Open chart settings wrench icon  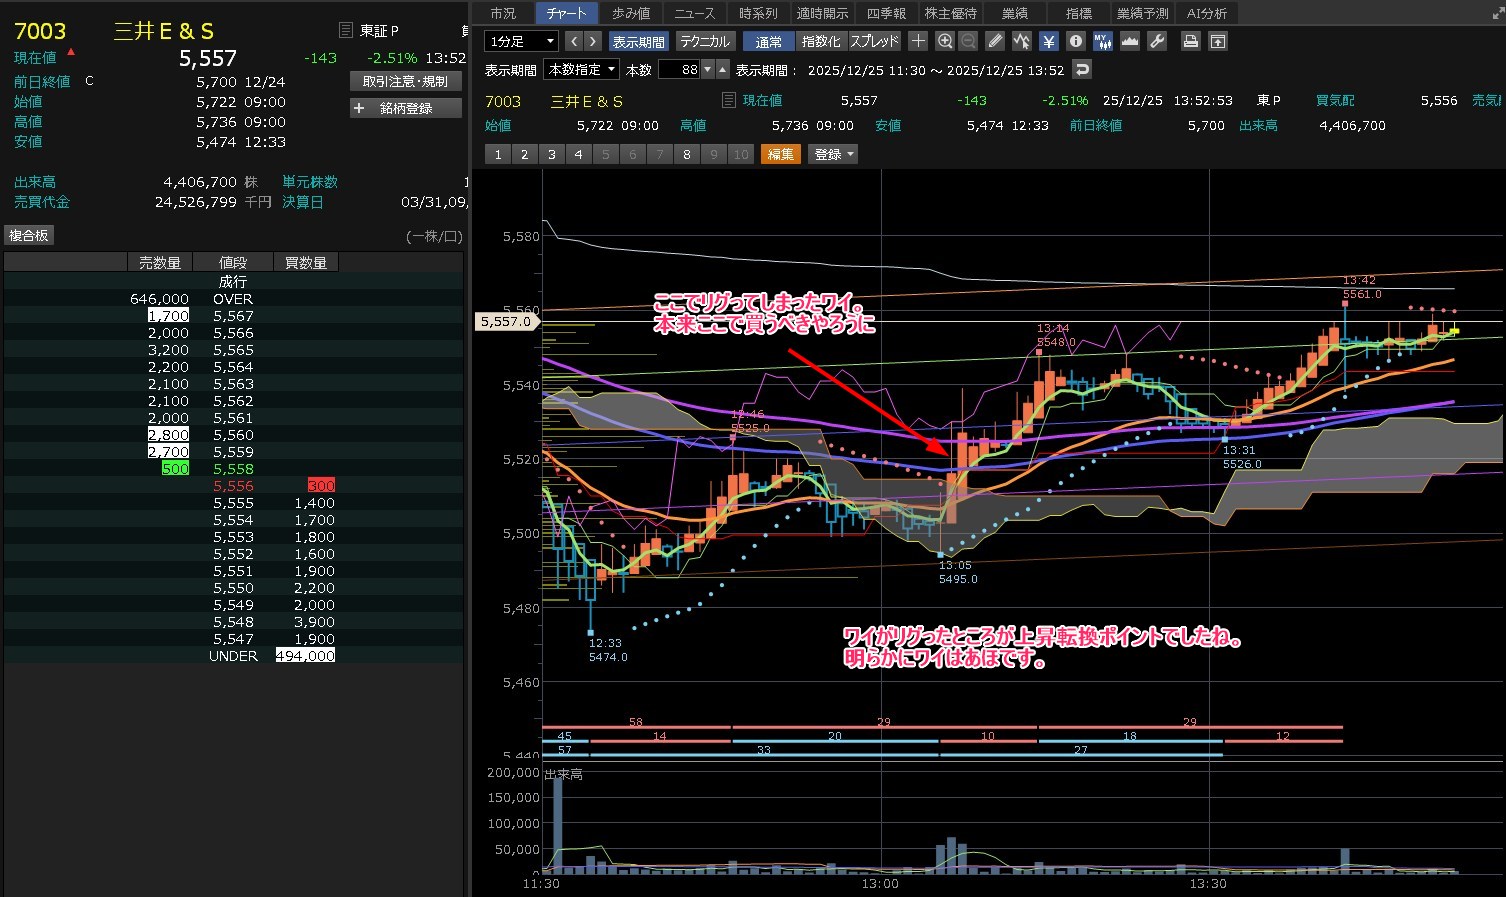(1157, 41)
